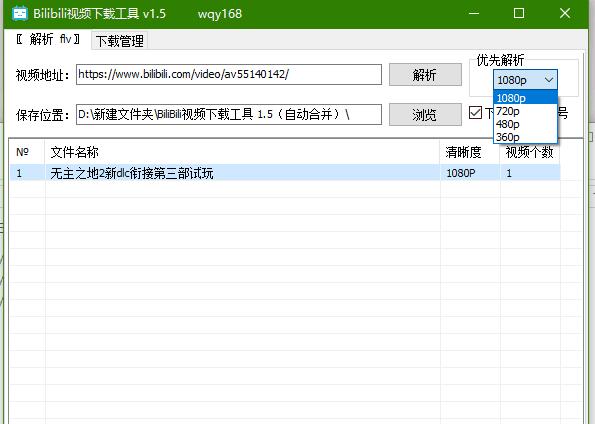Click the 保存位置 path input field
Screen dimensions: 595x424
click(x=229, y=114)
